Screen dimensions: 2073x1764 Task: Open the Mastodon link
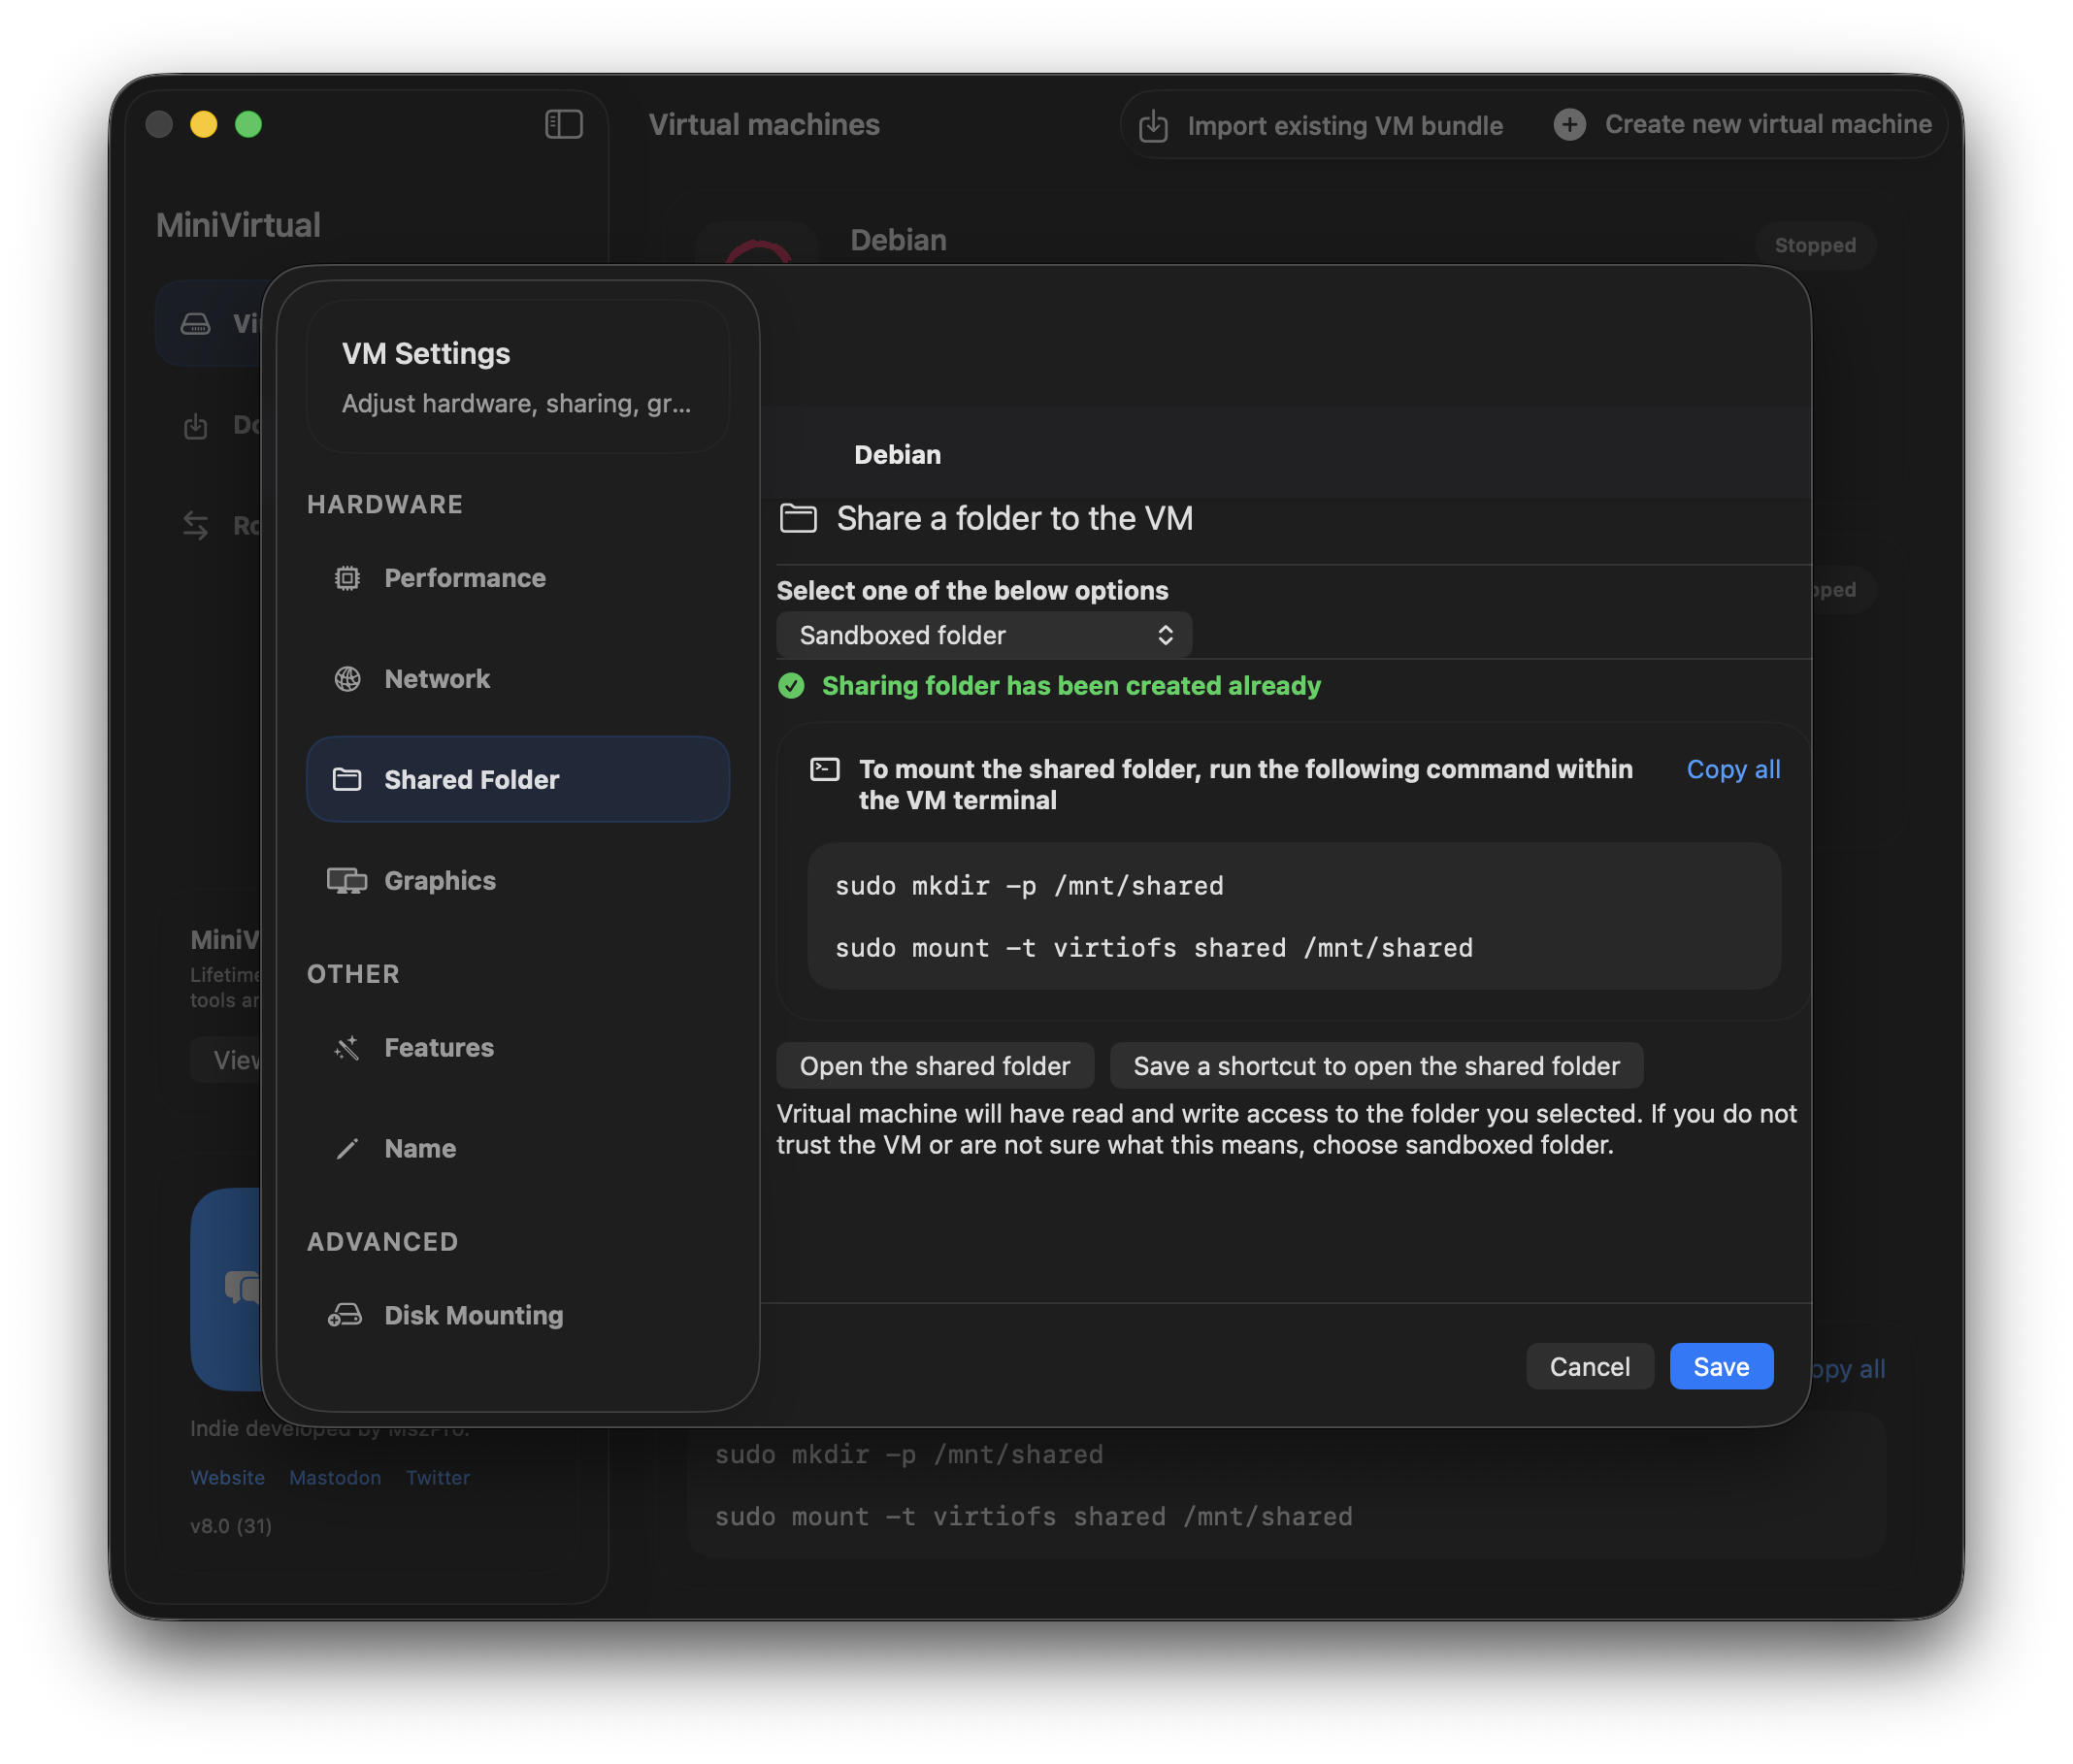click(335, 1477)
